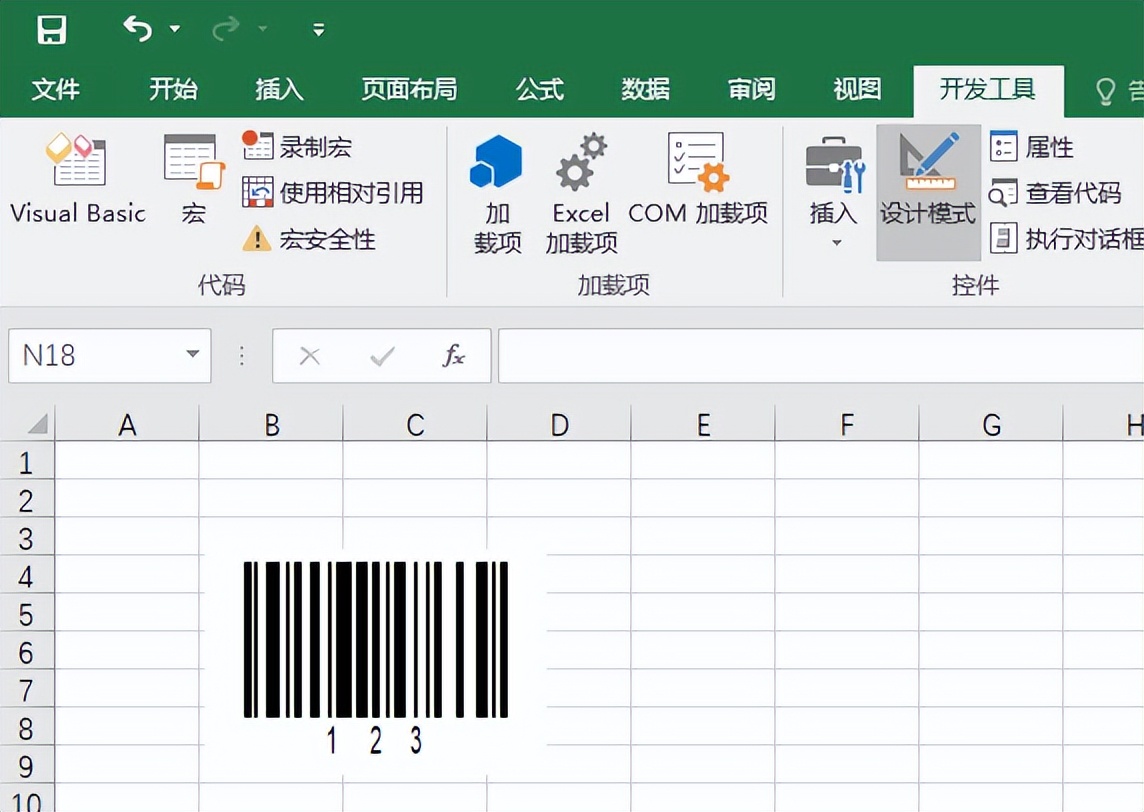Select column B header
Viewport: 1144px width, 812px height.
click(x=271, y=424)
